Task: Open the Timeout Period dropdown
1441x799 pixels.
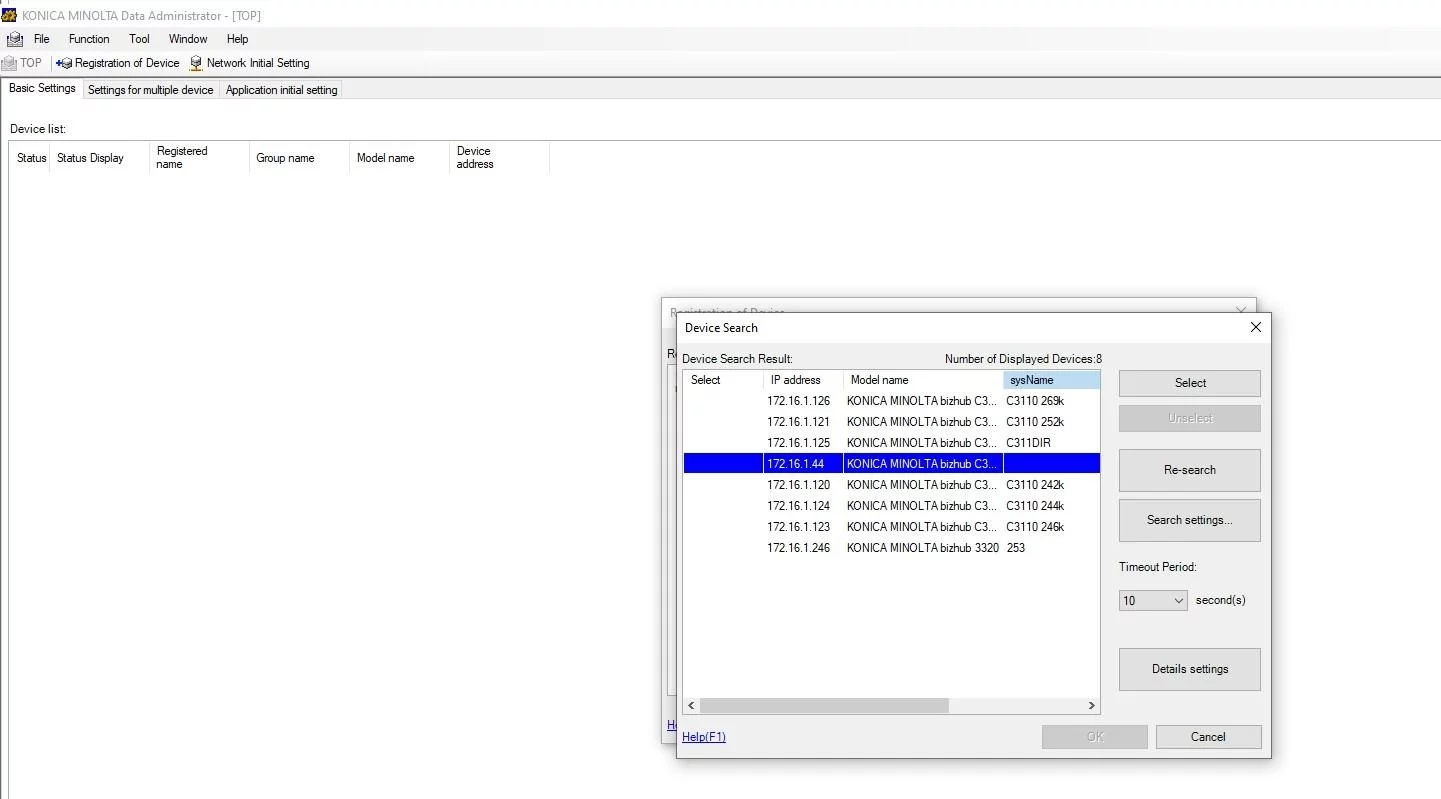Action: pyautogui.click(x=1152, y=600)
